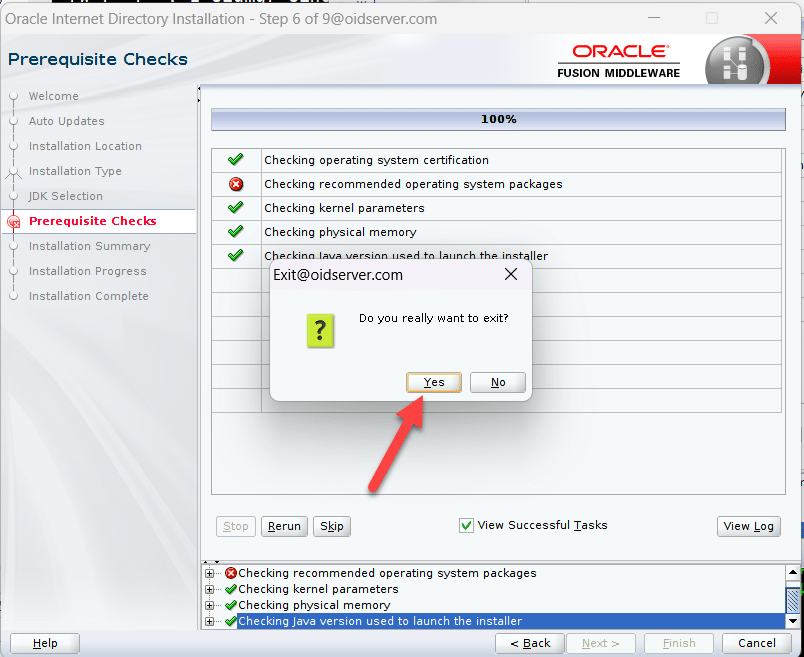
Task: Expand the Java version log tree node
Action: 210,622
